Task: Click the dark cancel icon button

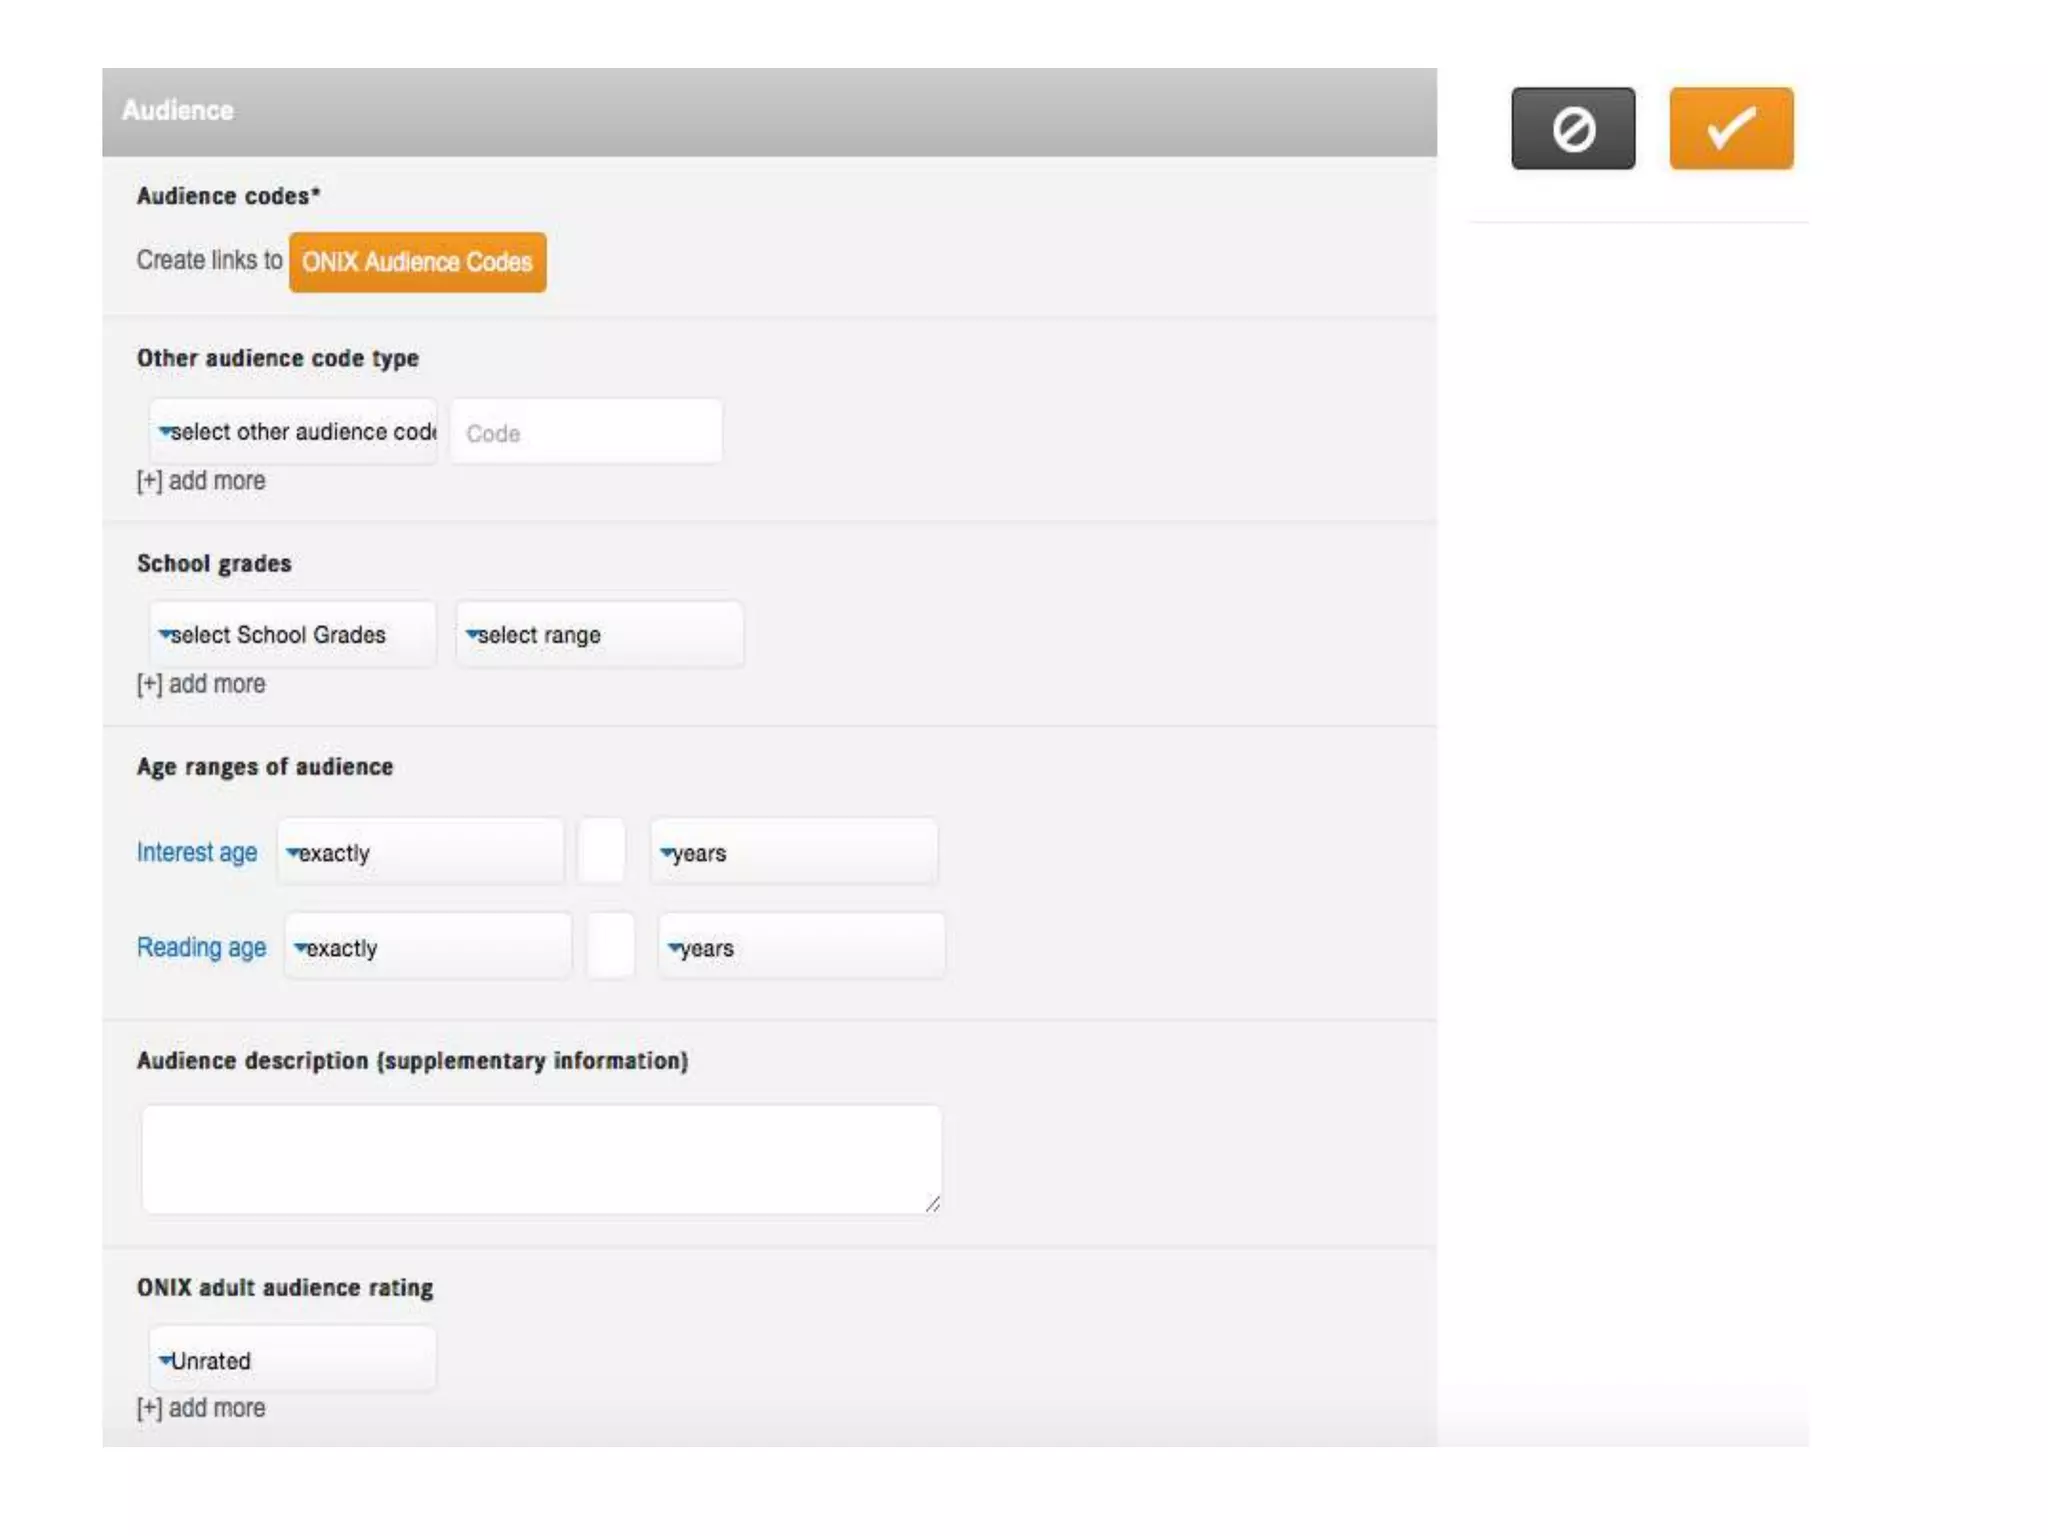Action: tap(1572, 129)
